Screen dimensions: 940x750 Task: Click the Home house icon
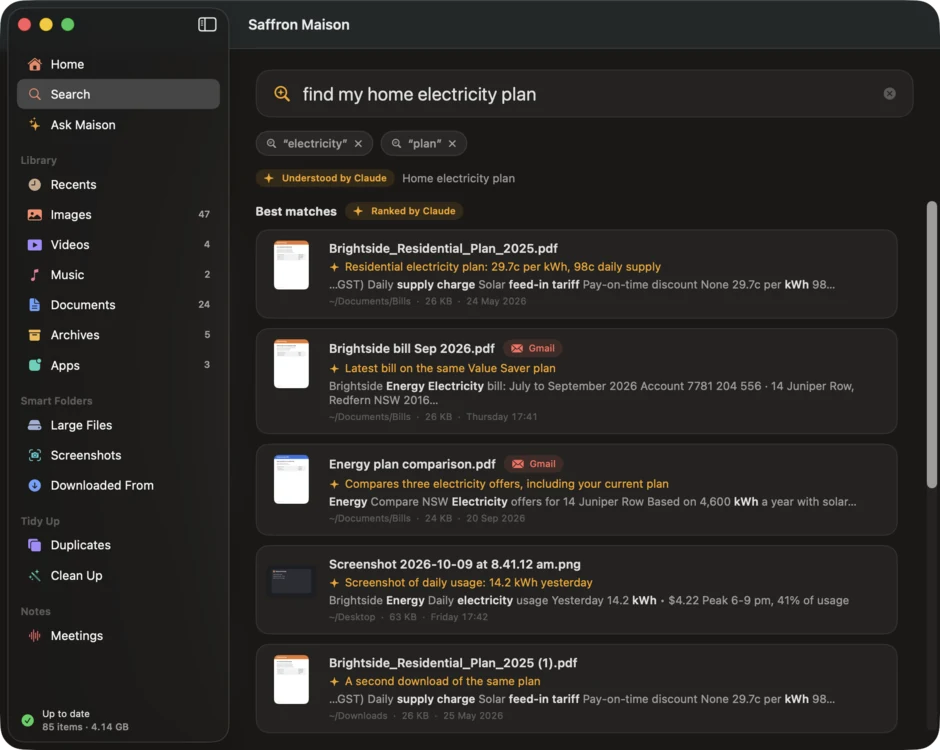coord(35,64)
